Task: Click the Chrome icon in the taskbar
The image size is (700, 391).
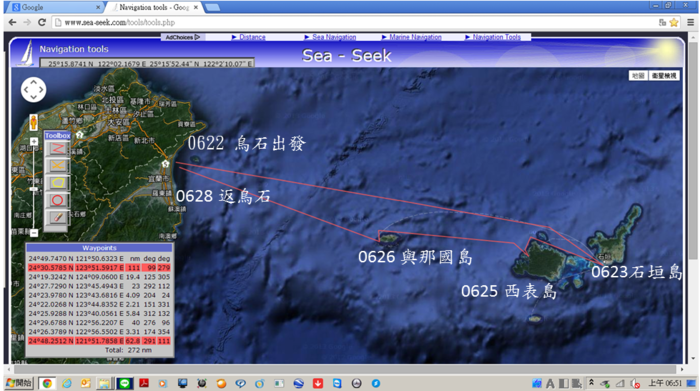Action: coord(47,383)
